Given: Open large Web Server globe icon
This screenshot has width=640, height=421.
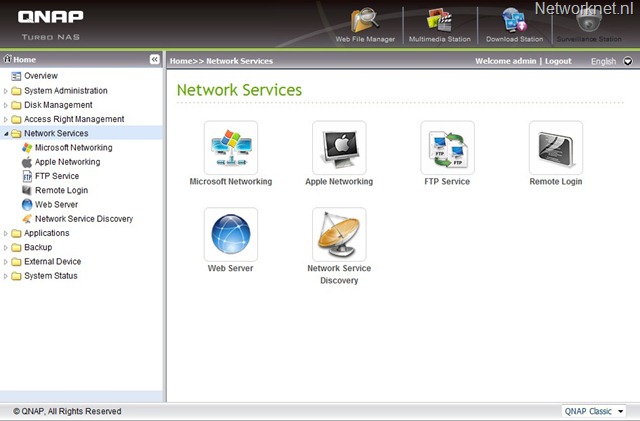Looking at the screenshot, I should [x=231, y=234].
